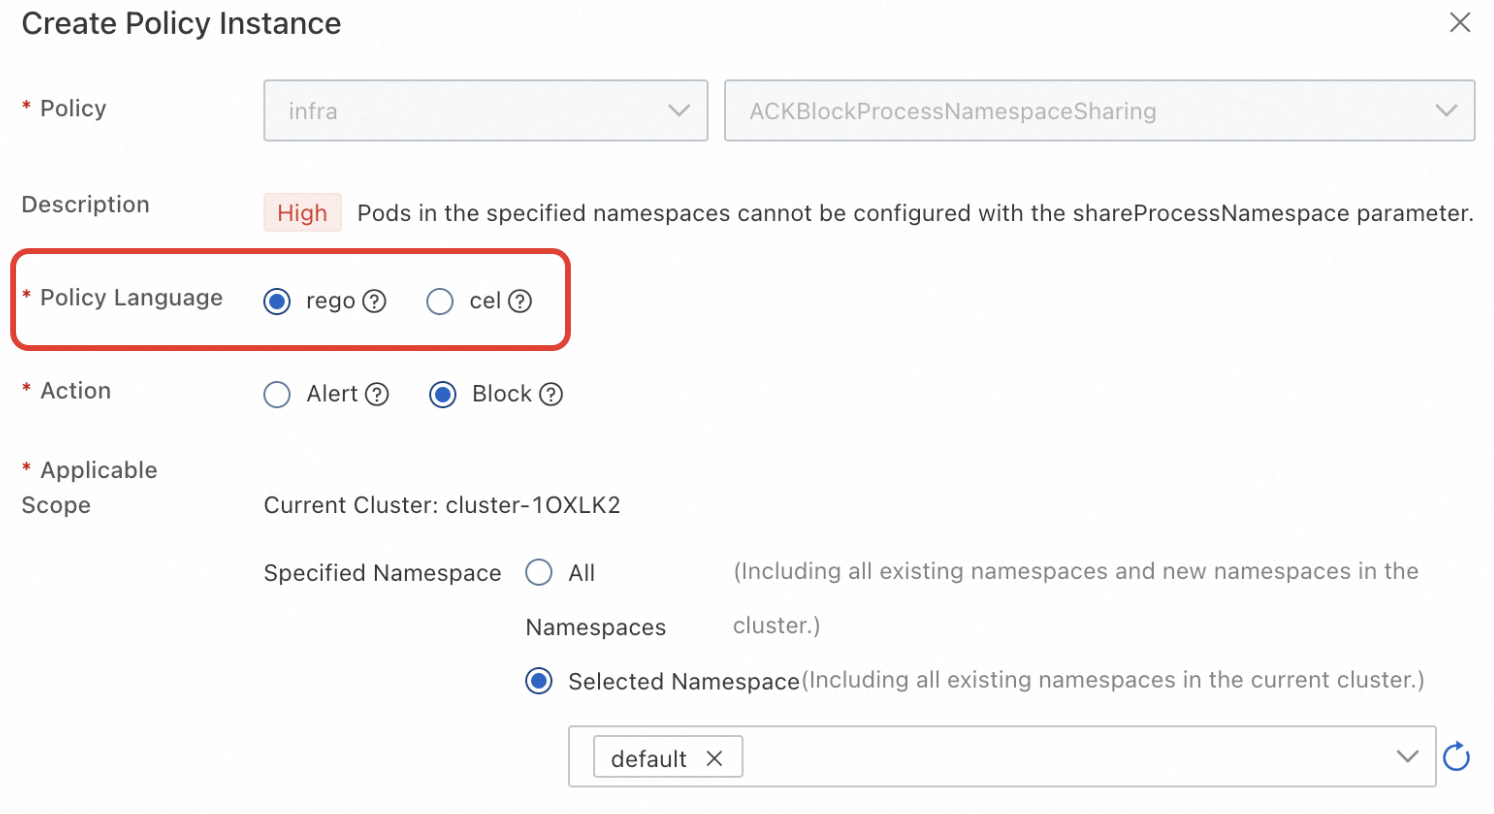Open the ACKBlockProcessNamespaceSharing policy dropdown
Screen dimensions: 1494x814
1100,110
